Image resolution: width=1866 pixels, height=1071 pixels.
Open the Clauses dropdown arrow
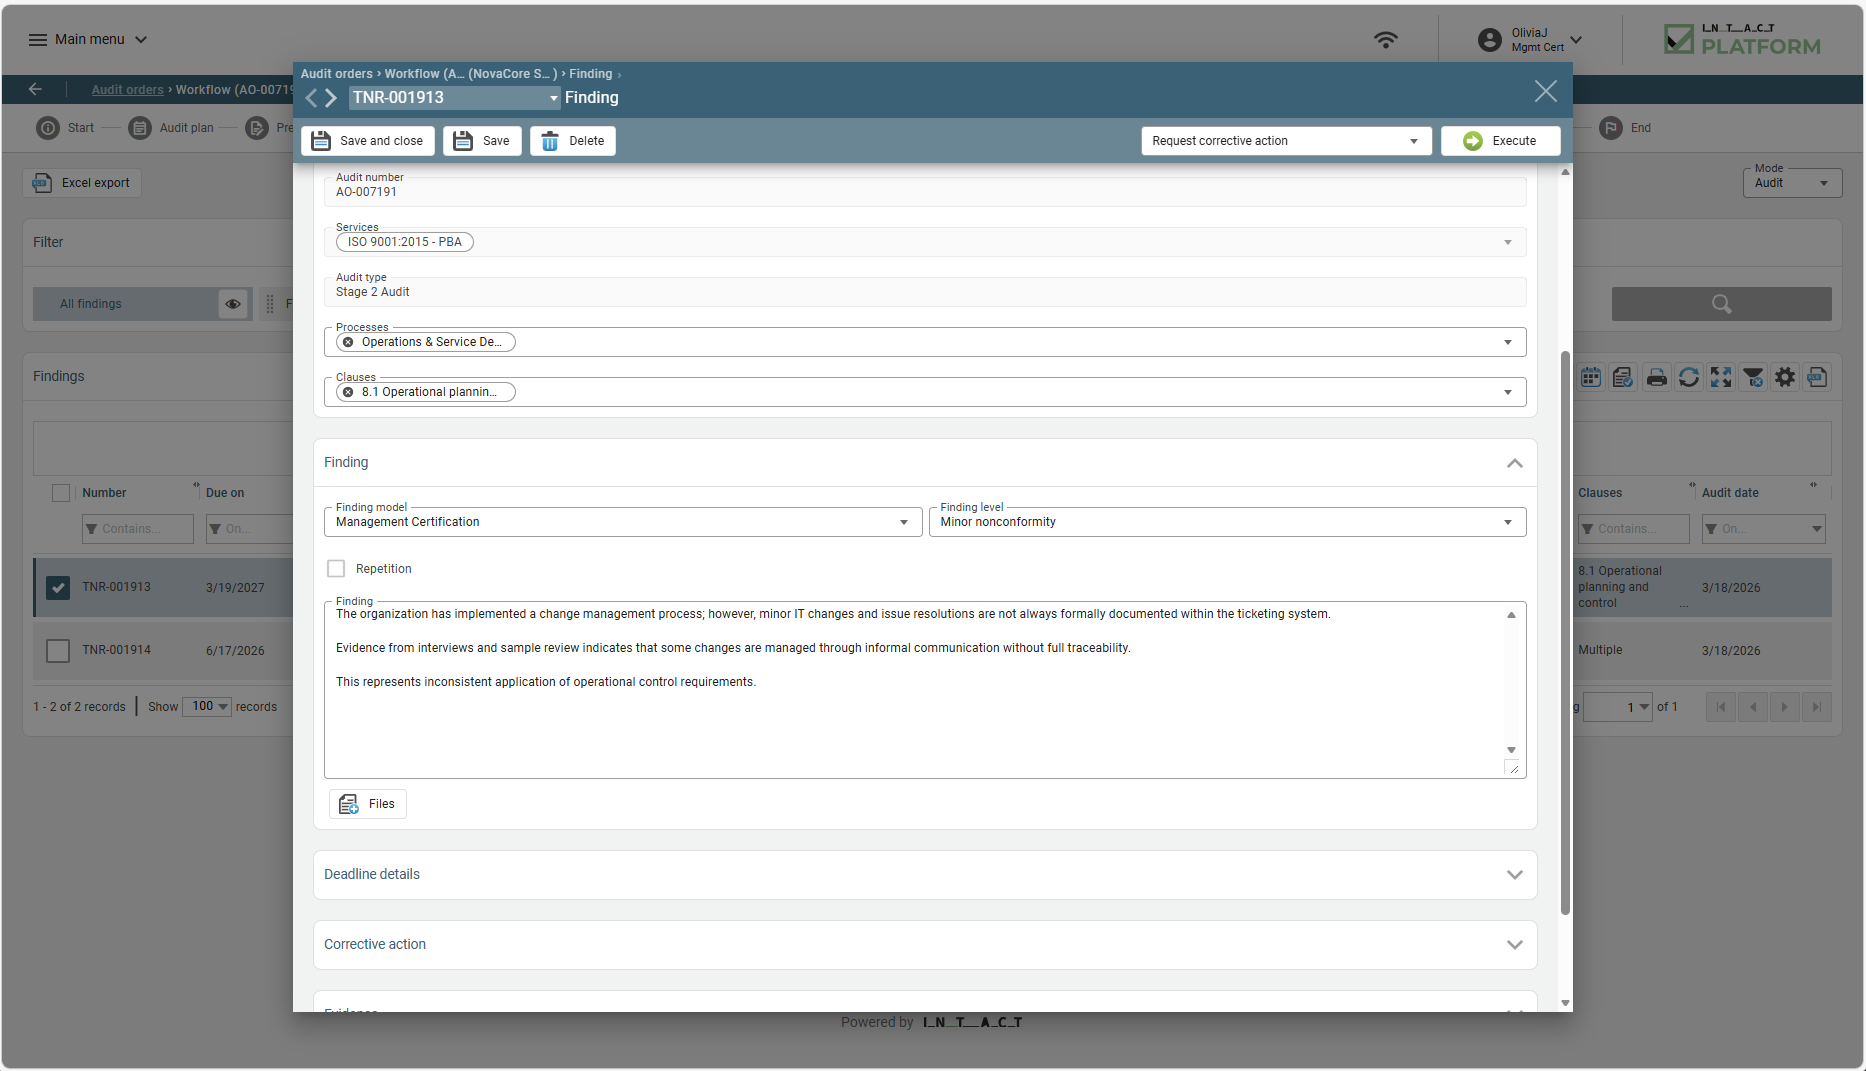[x=1508, y=392]
